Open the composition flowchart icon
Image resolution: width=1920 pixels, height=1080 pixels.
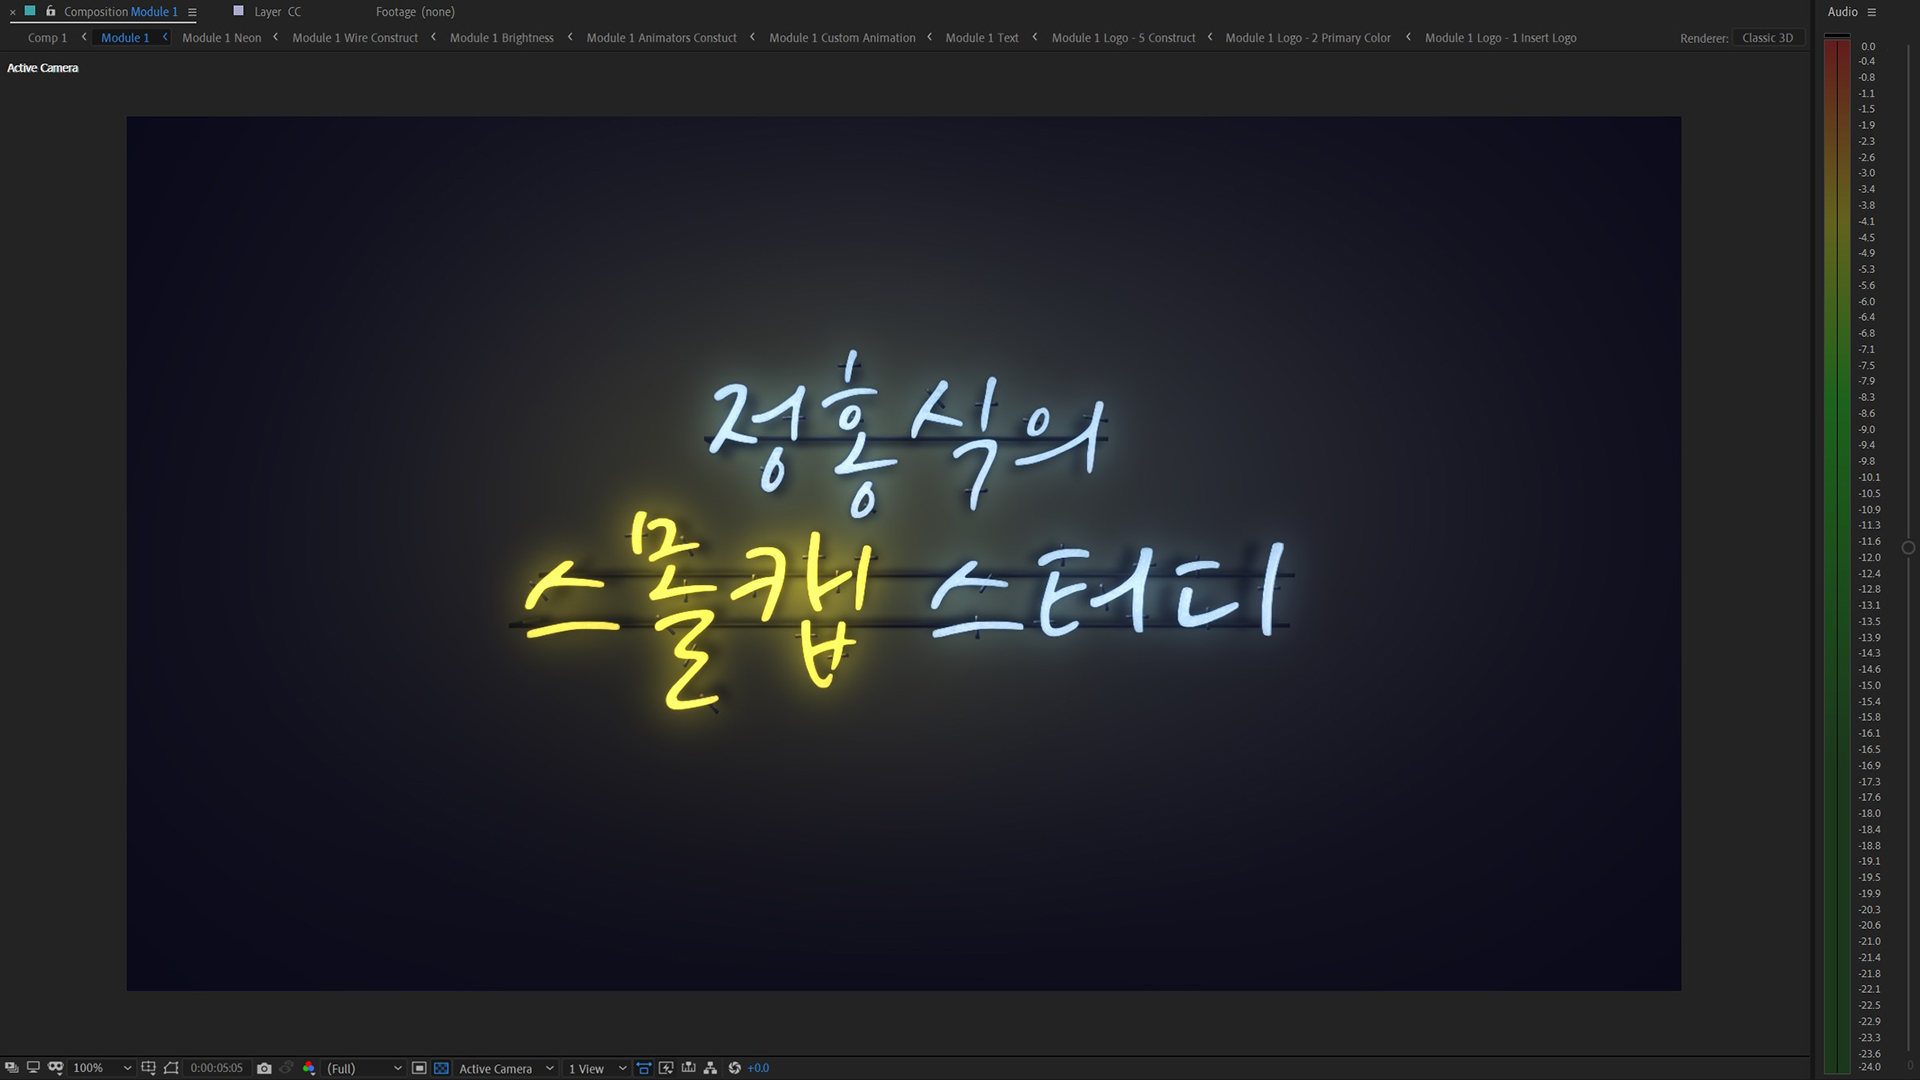coord(710,1068)
